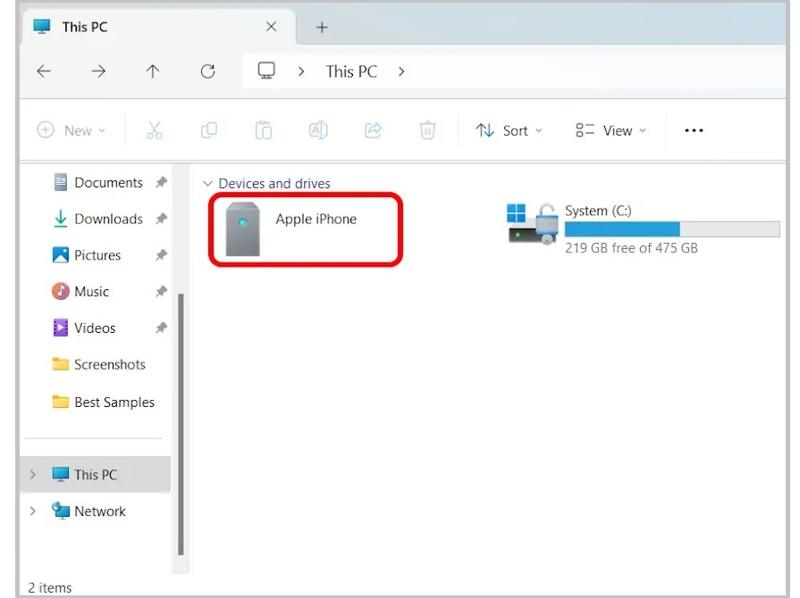Open Music in the sidebar
800x598 pixels.
(x=81, y=291)
